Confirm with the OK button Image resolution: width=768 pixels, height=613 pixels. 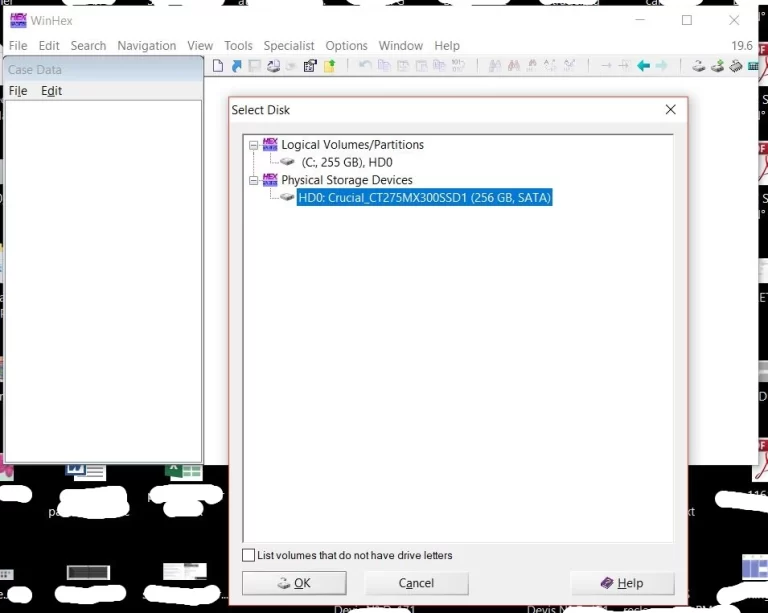click(x=294, y=583)
